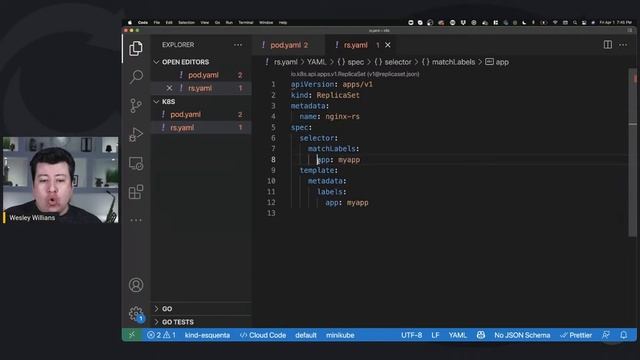
Task: Change YAML language mode
Action: (458, 335)
